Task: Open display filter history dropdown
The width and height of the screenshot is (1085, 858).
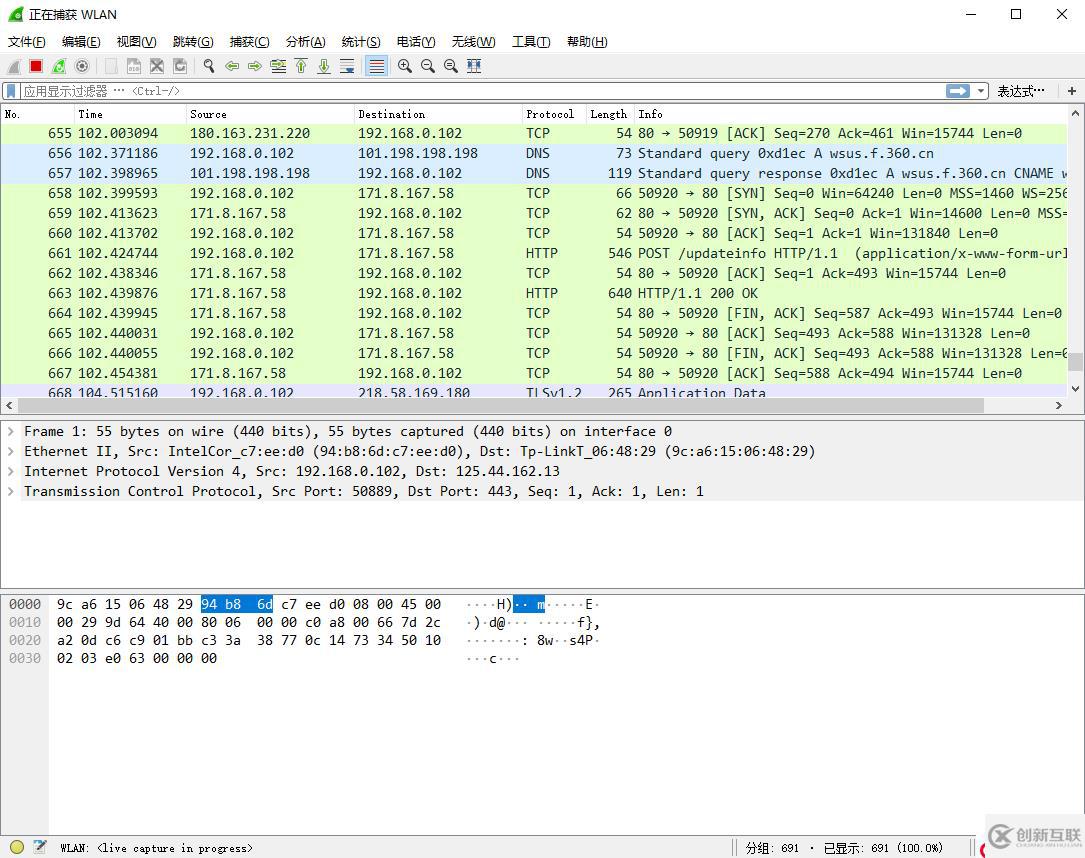Action: [981, 91]
